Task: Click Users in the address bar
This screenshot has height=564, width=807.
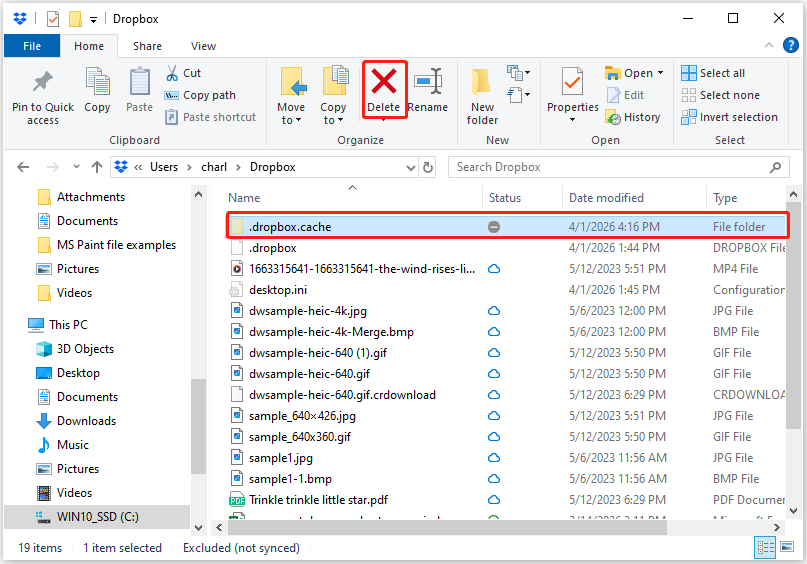Action: pos(164,167)
